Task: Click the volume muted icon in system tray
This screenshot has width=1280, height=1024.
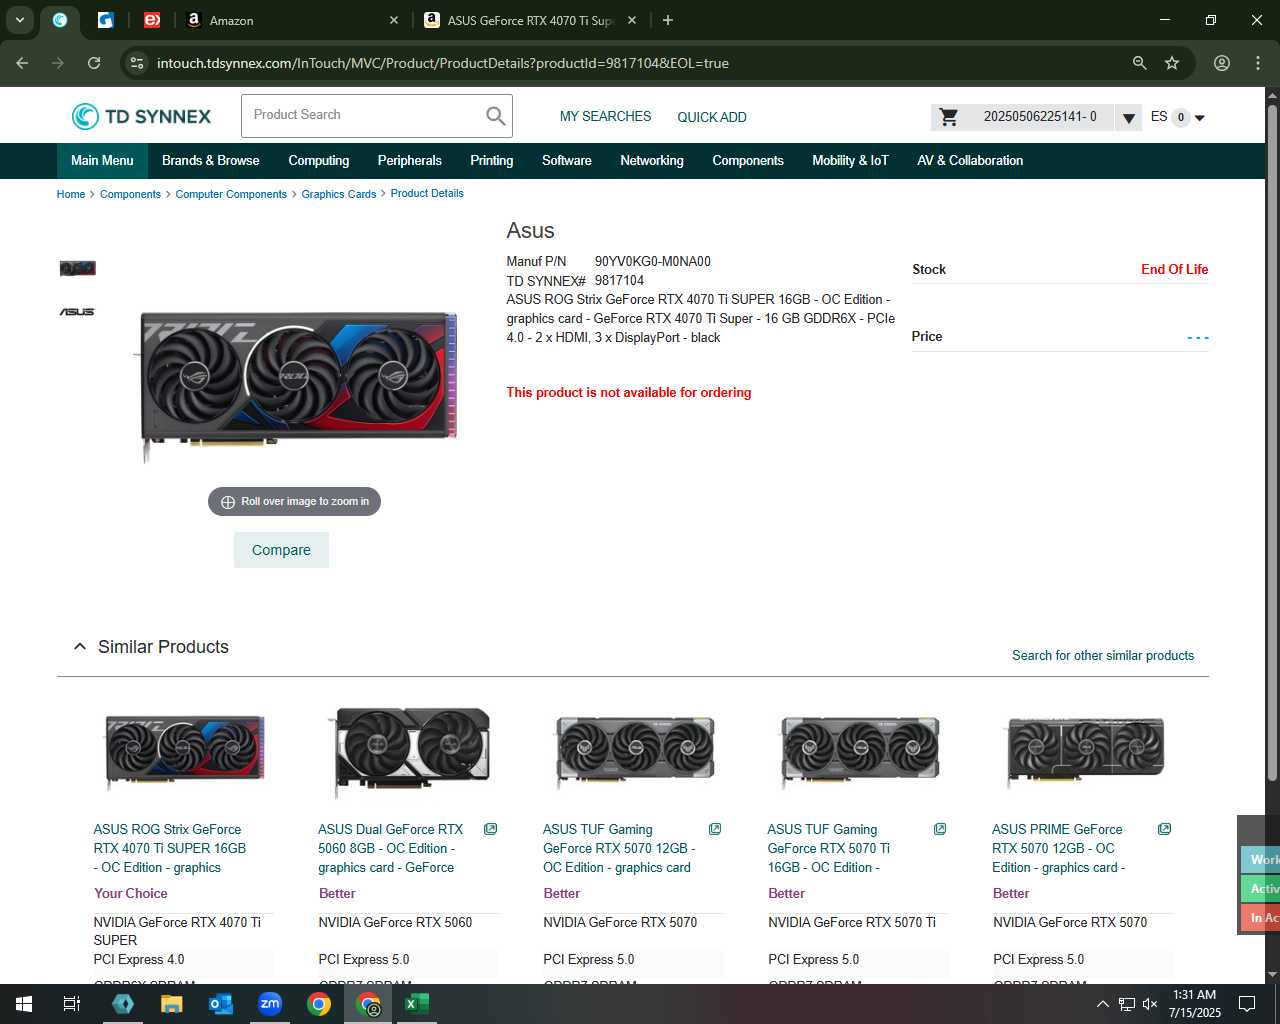Action: pos(1150,1004)
